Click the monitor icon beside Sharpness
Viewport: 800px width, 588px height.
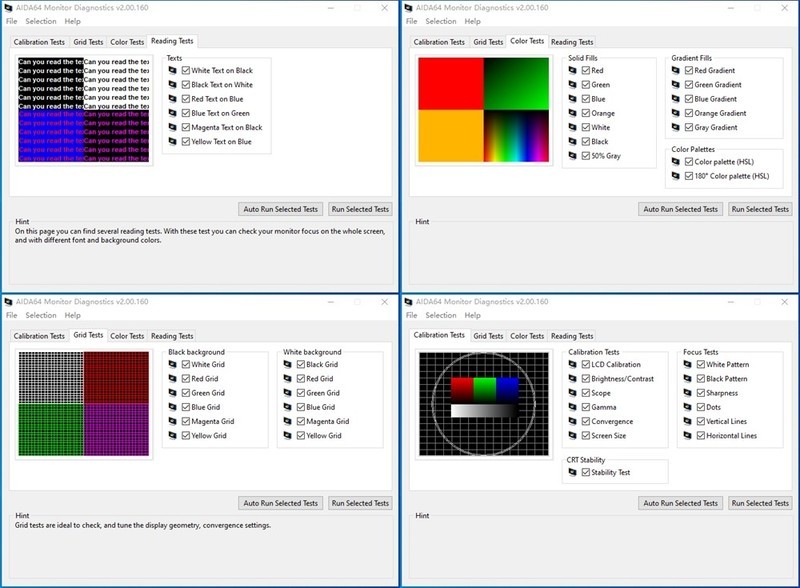click(688, 393)
